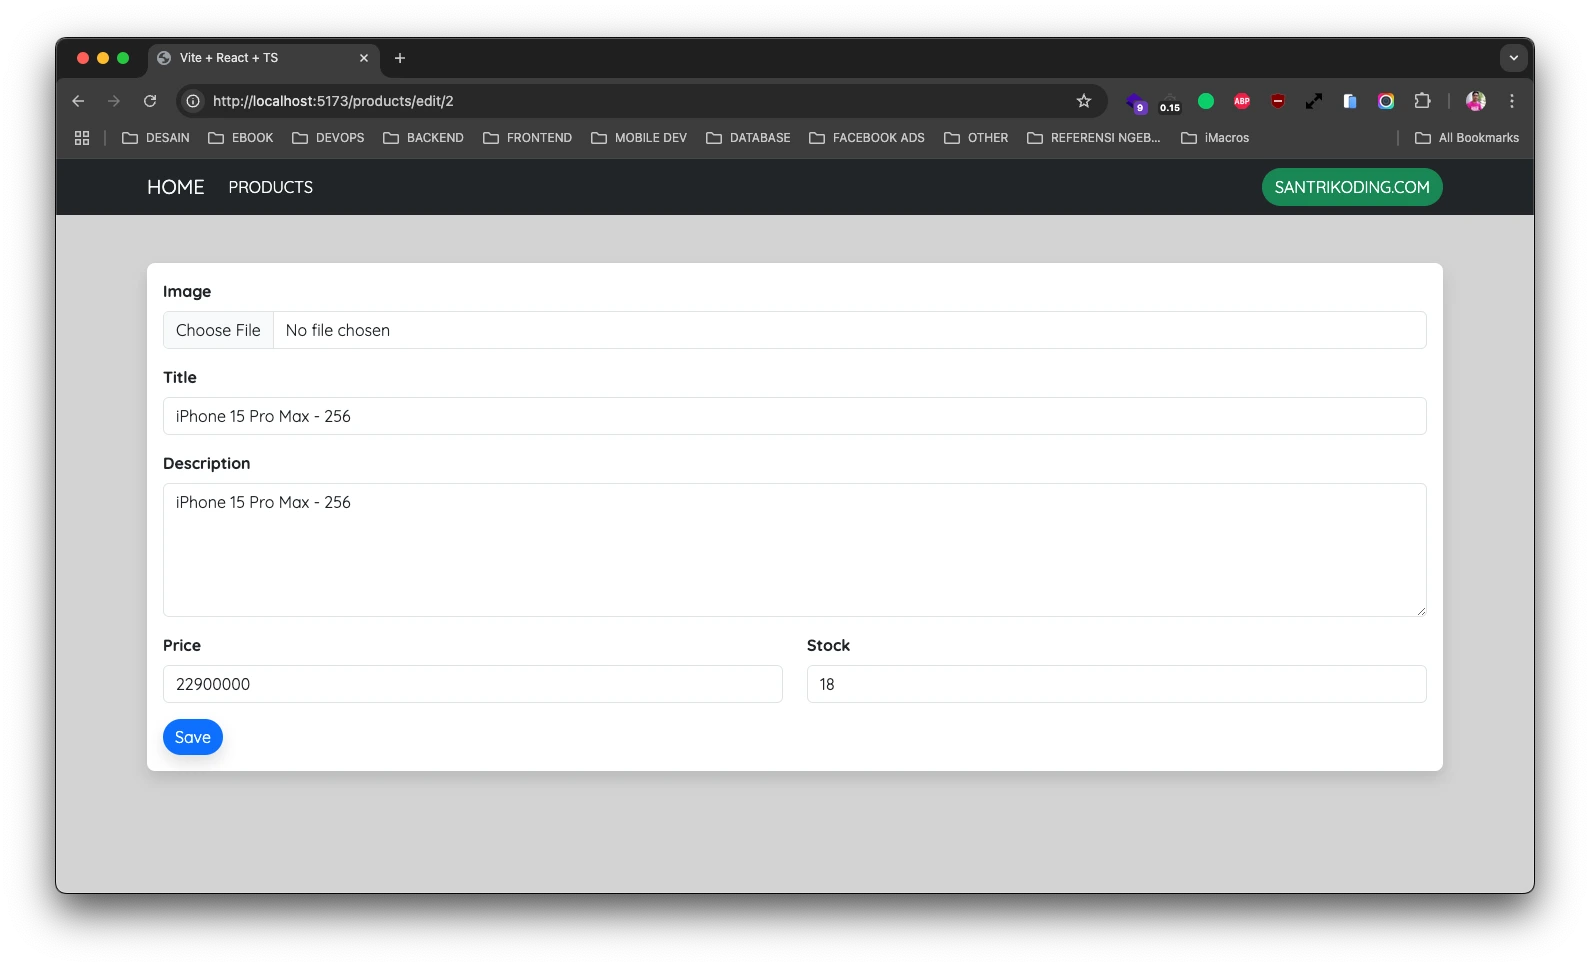Open a new browser tab
Viewport: 1590px width, 967px height.
(400, 58)
